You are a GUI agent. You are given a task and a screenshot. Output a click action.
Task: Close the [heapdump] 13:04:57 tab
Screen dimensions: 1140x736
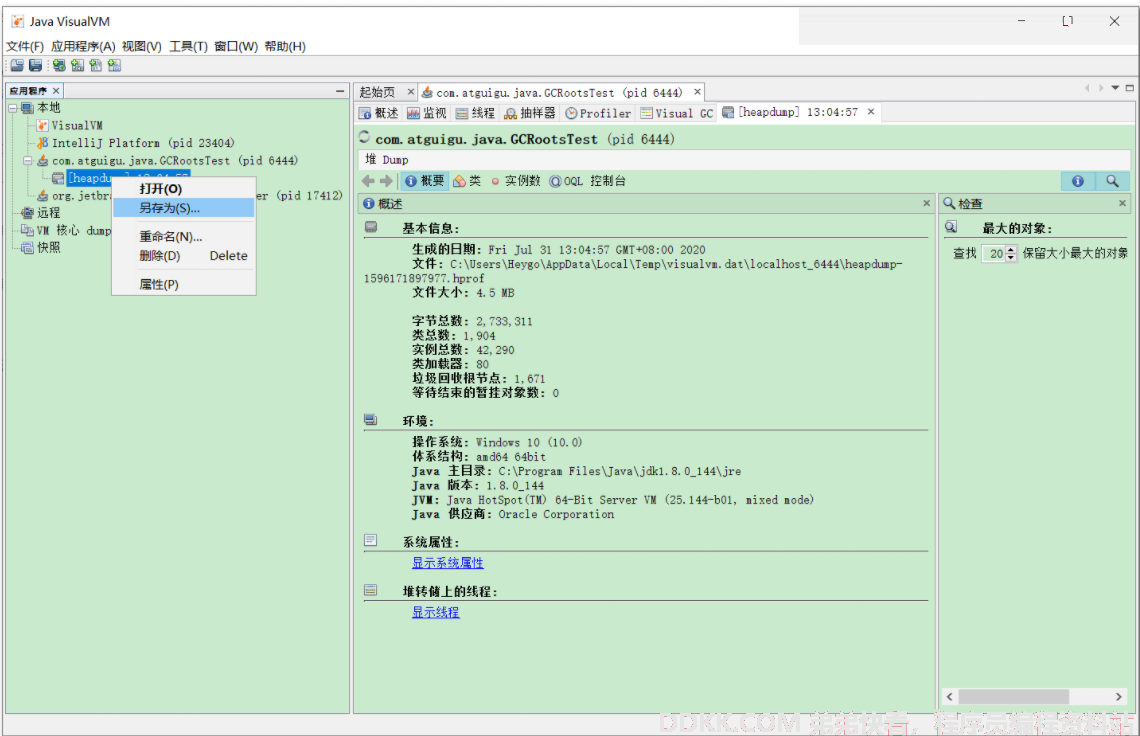[x=871, y=112]
